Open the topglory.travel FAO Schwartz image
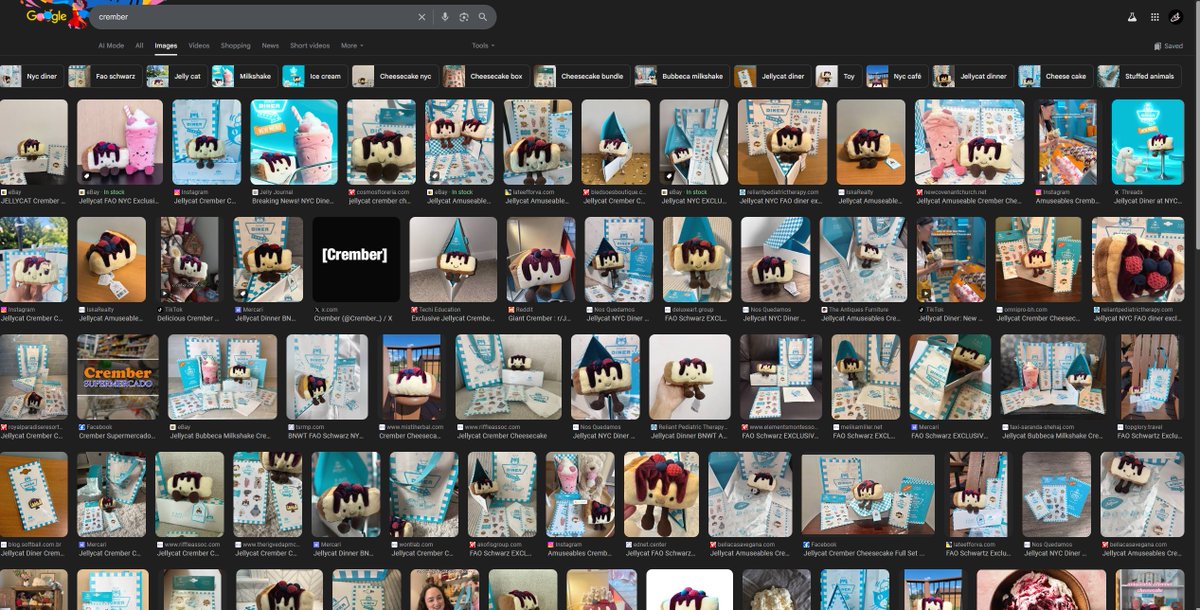 click(x=1148, y=376)
